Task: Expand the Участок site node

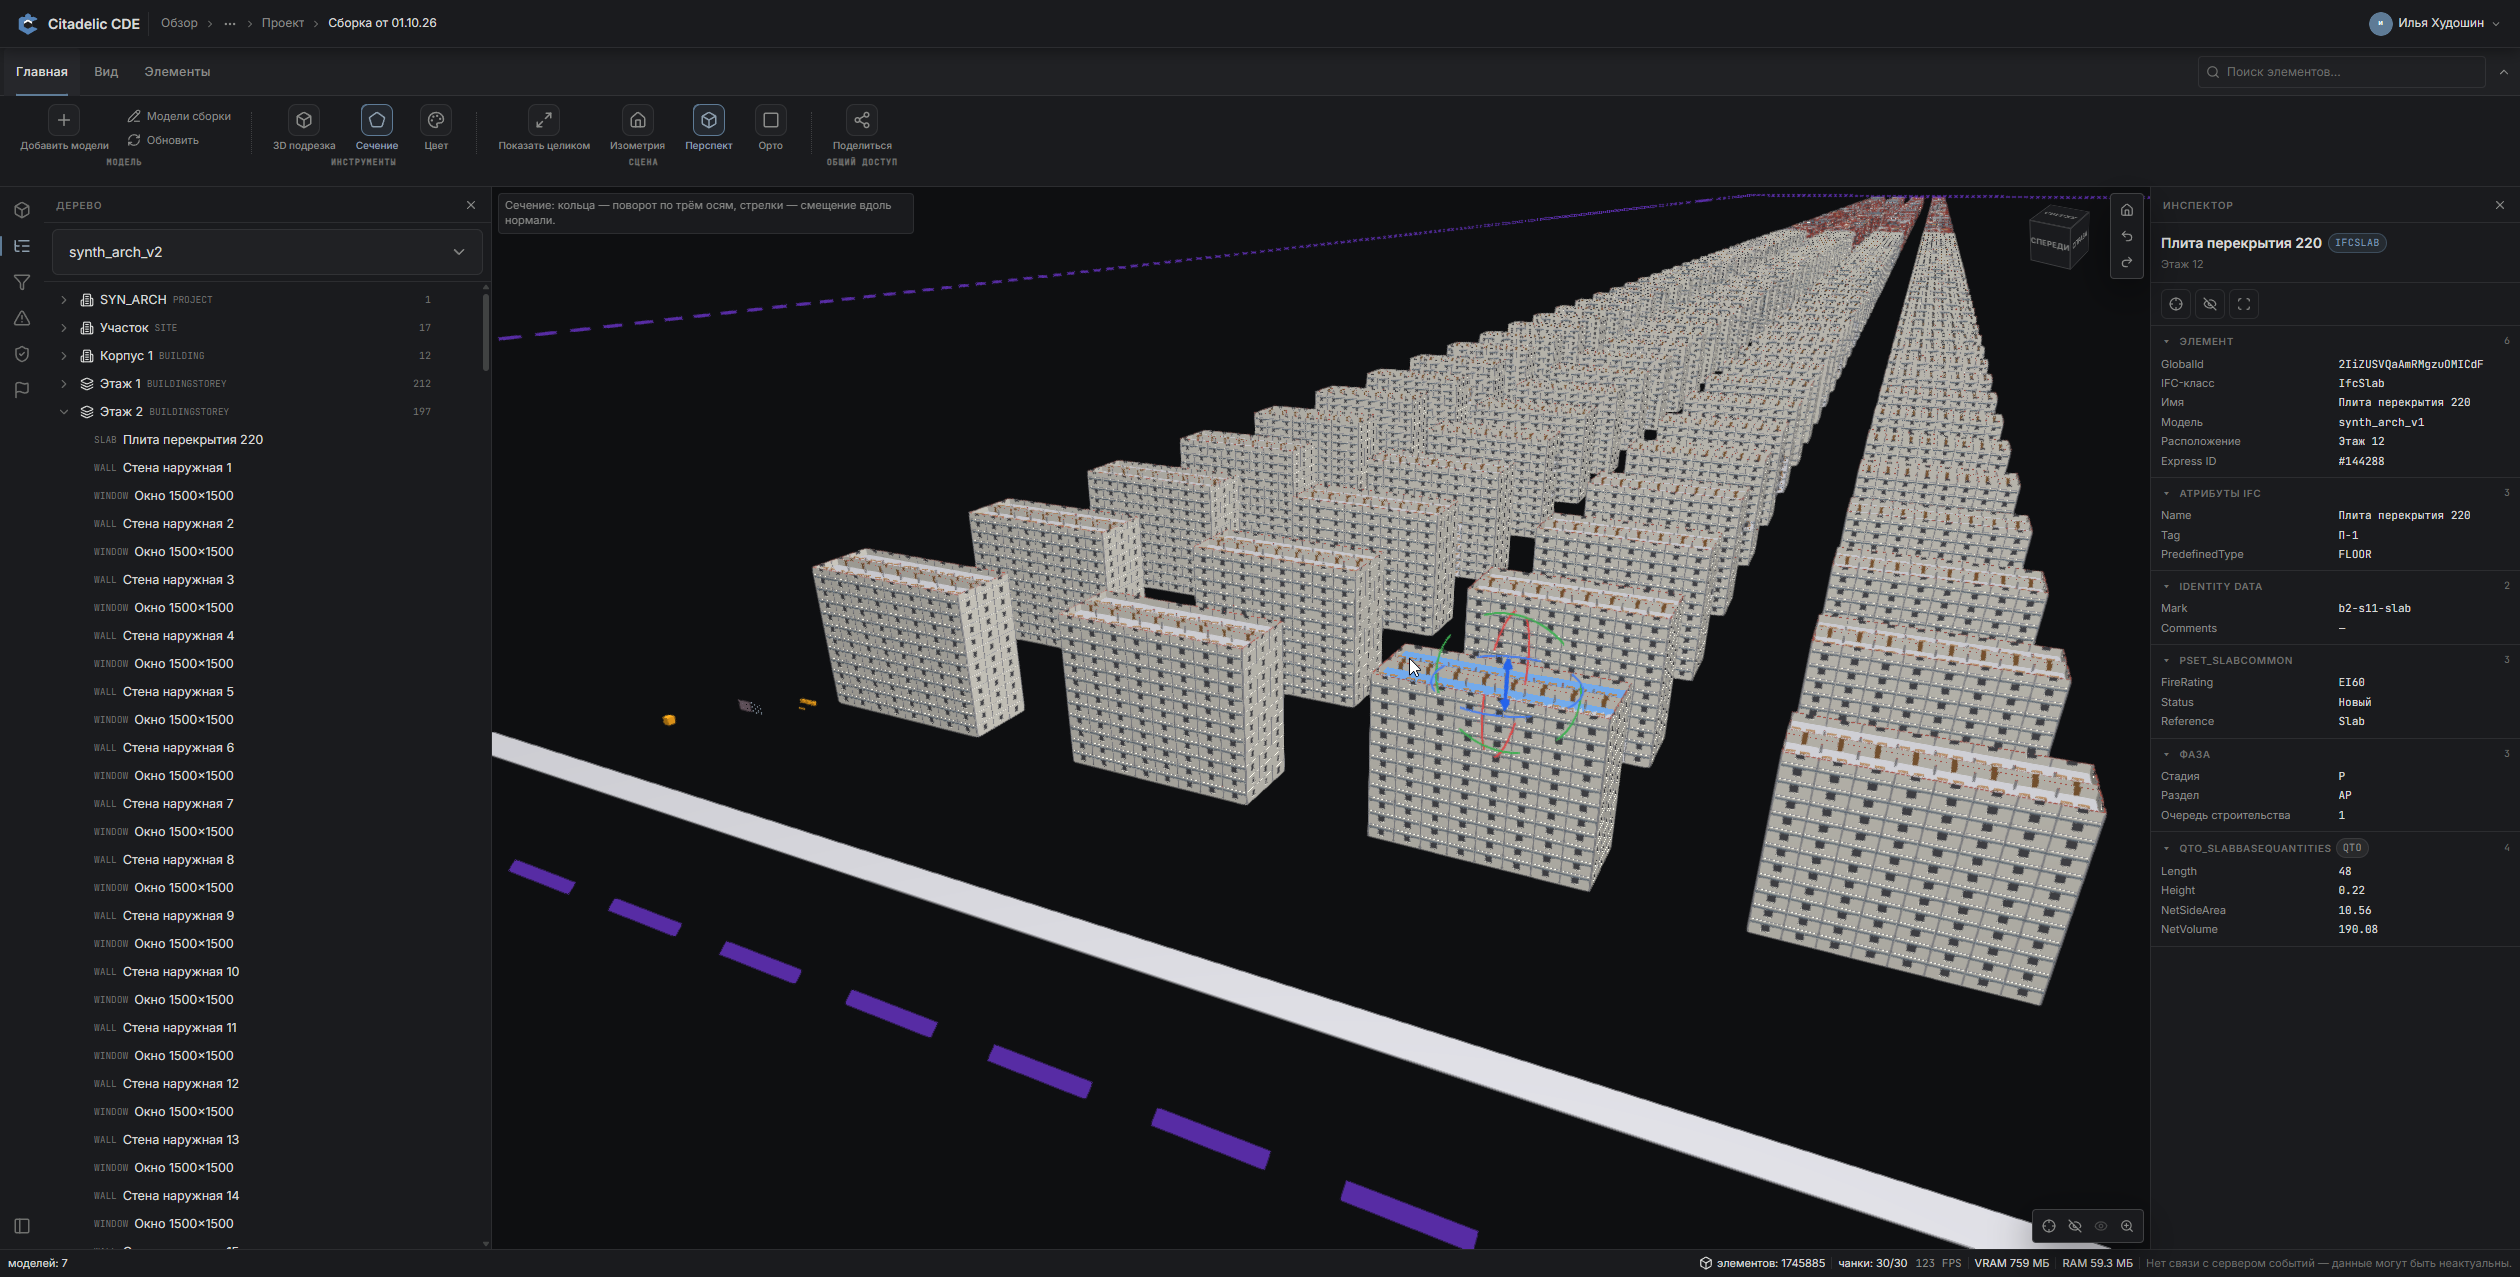Action: [64, 328]
